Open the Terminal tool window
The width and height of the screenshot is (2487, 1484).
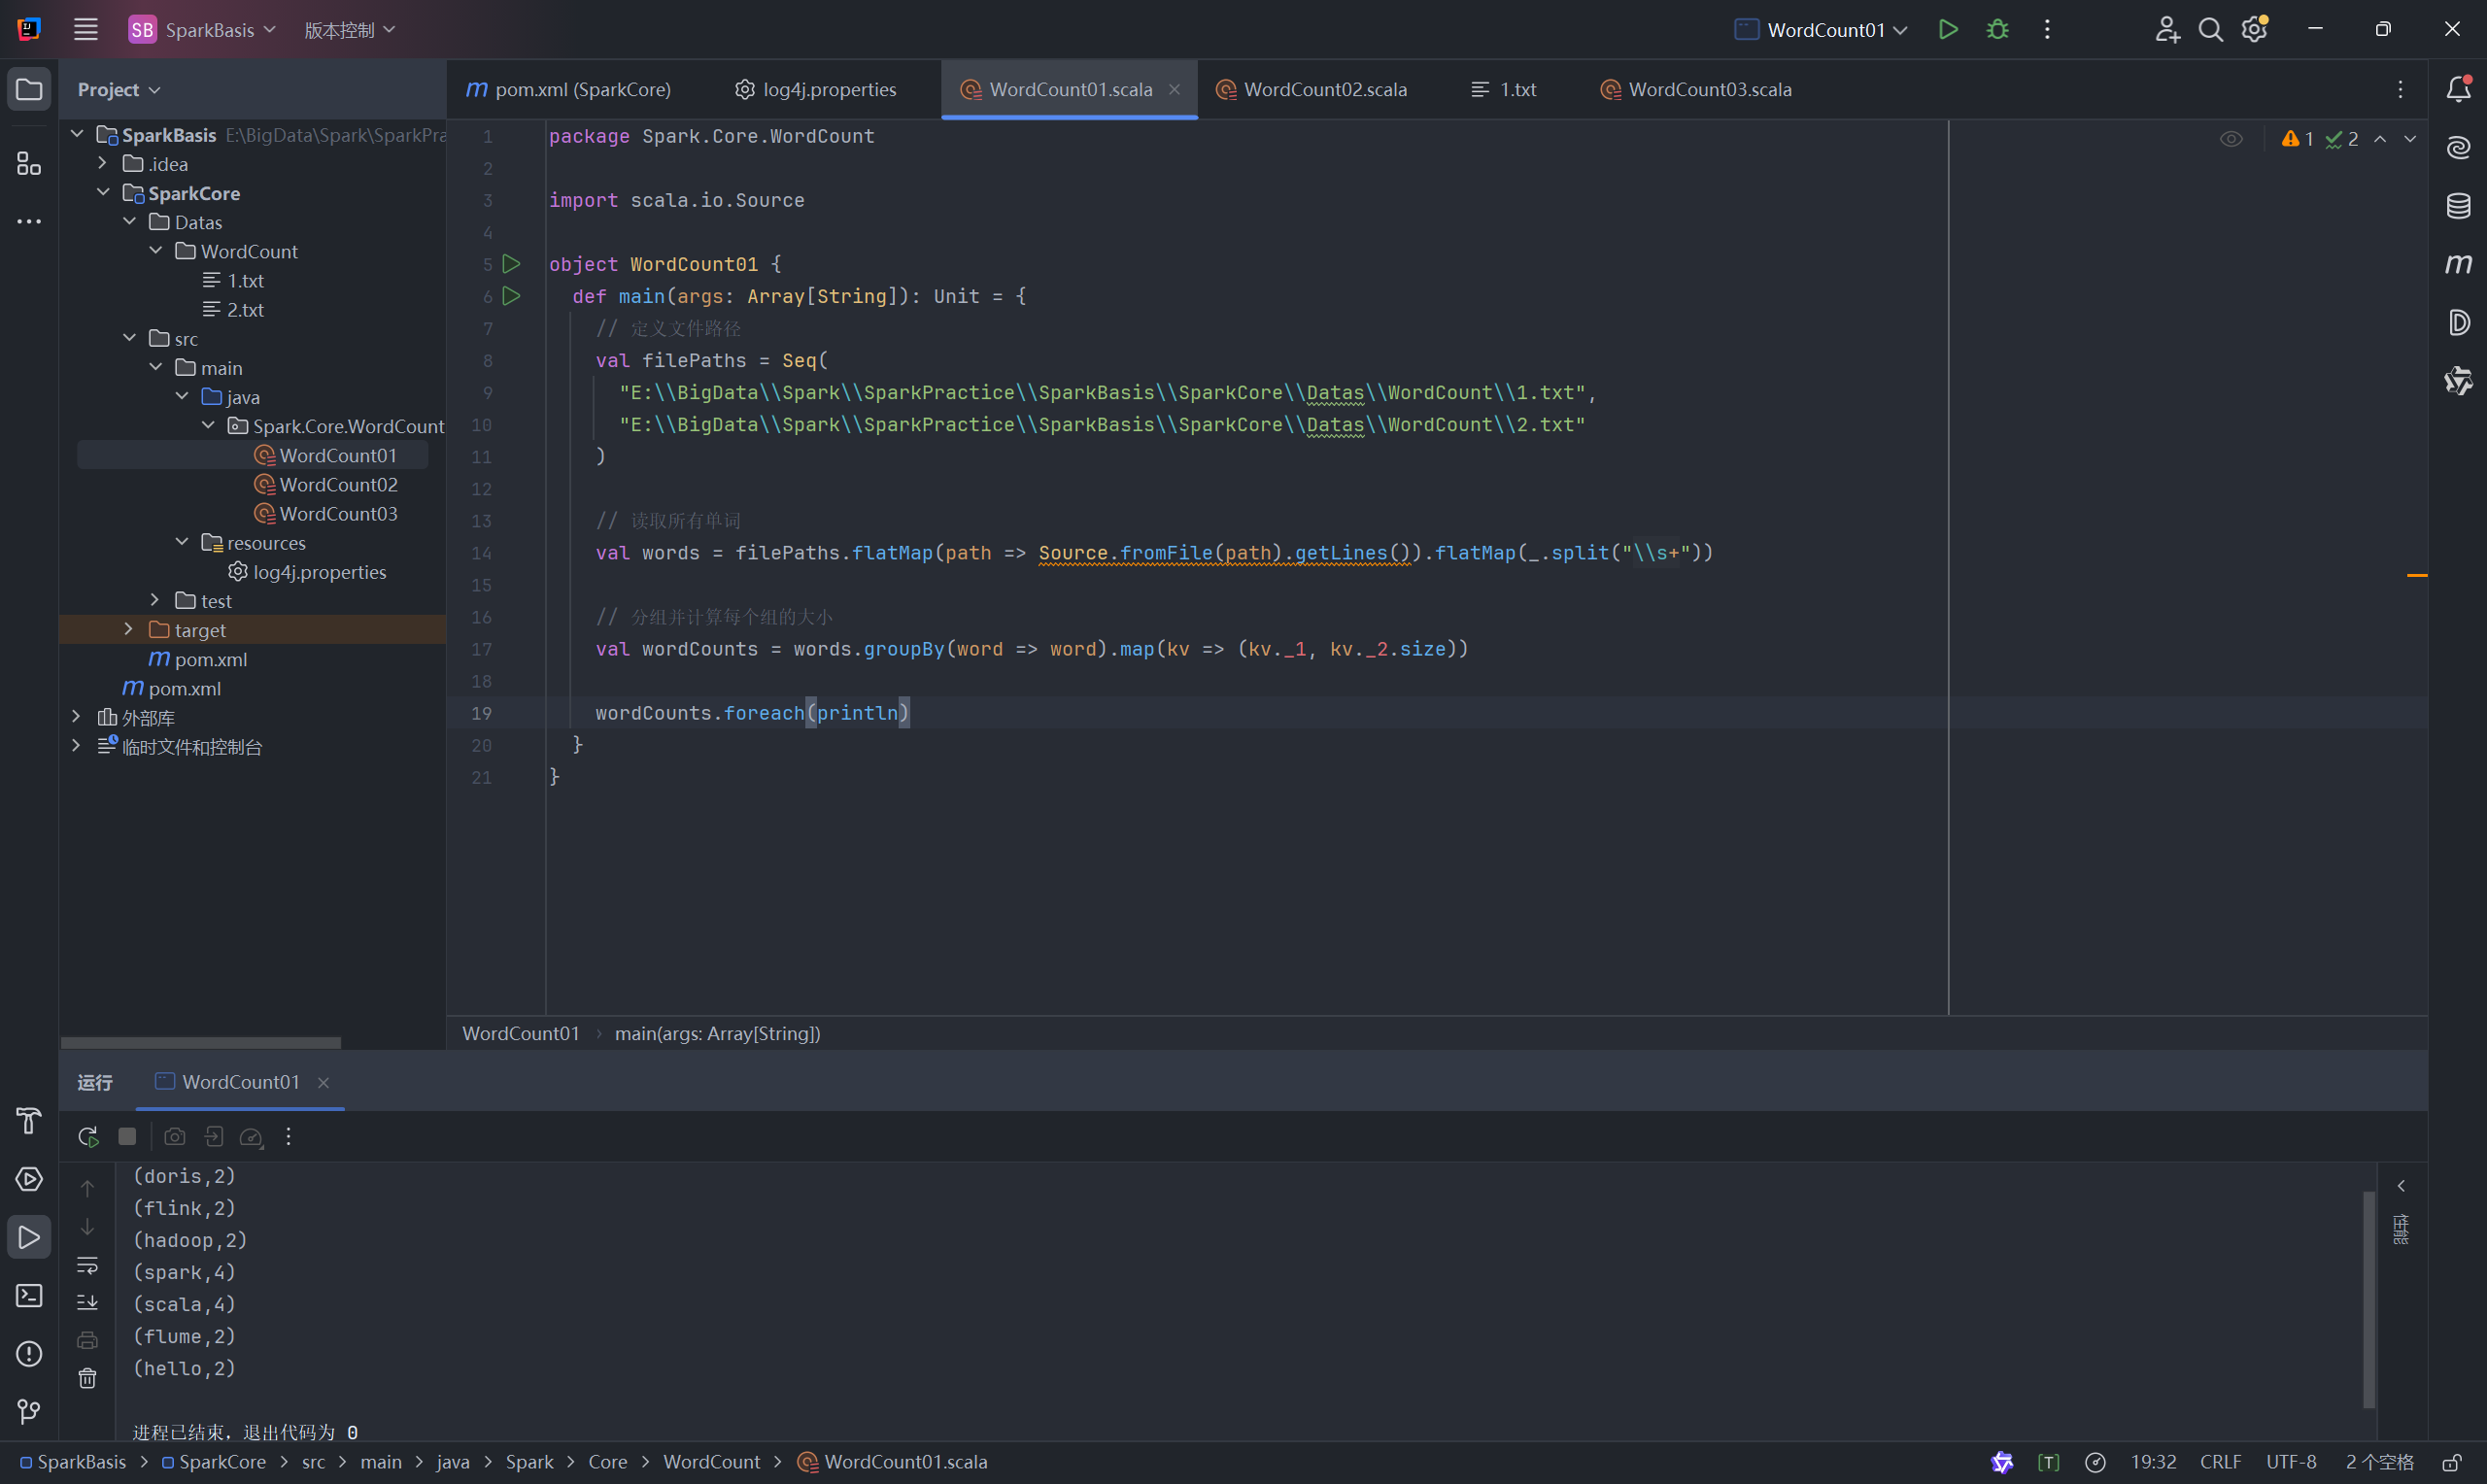coord(29,1296)
